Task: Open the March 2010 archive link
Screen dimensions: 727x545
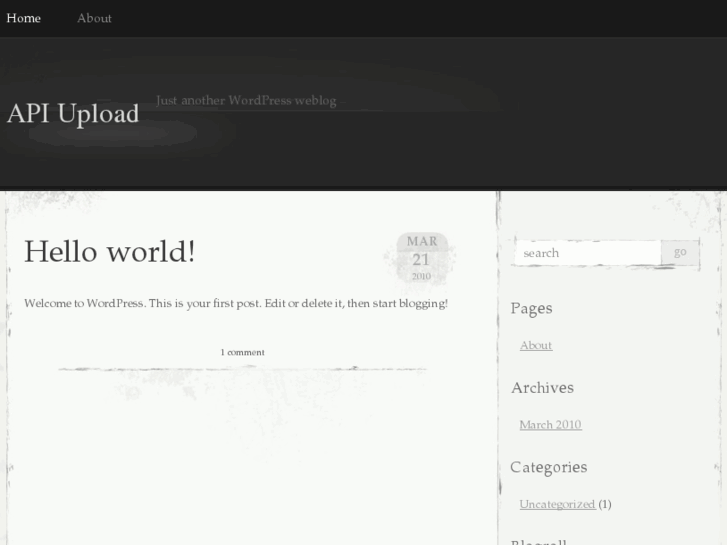Action: (x=550, y=424)
